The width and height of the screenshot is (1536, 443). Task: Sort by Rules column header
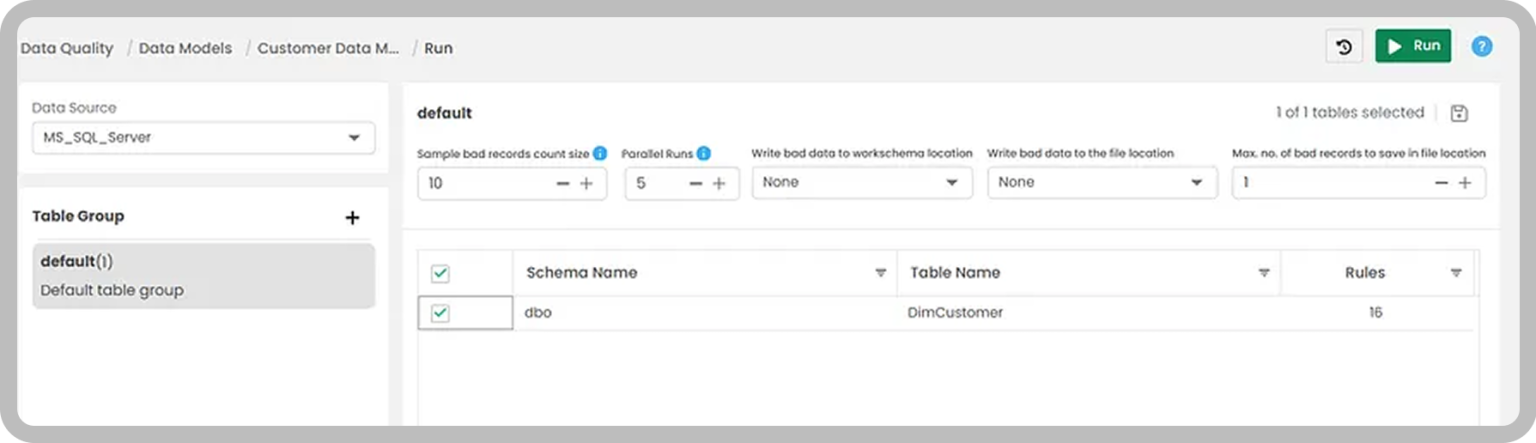tap(1365, 273)
